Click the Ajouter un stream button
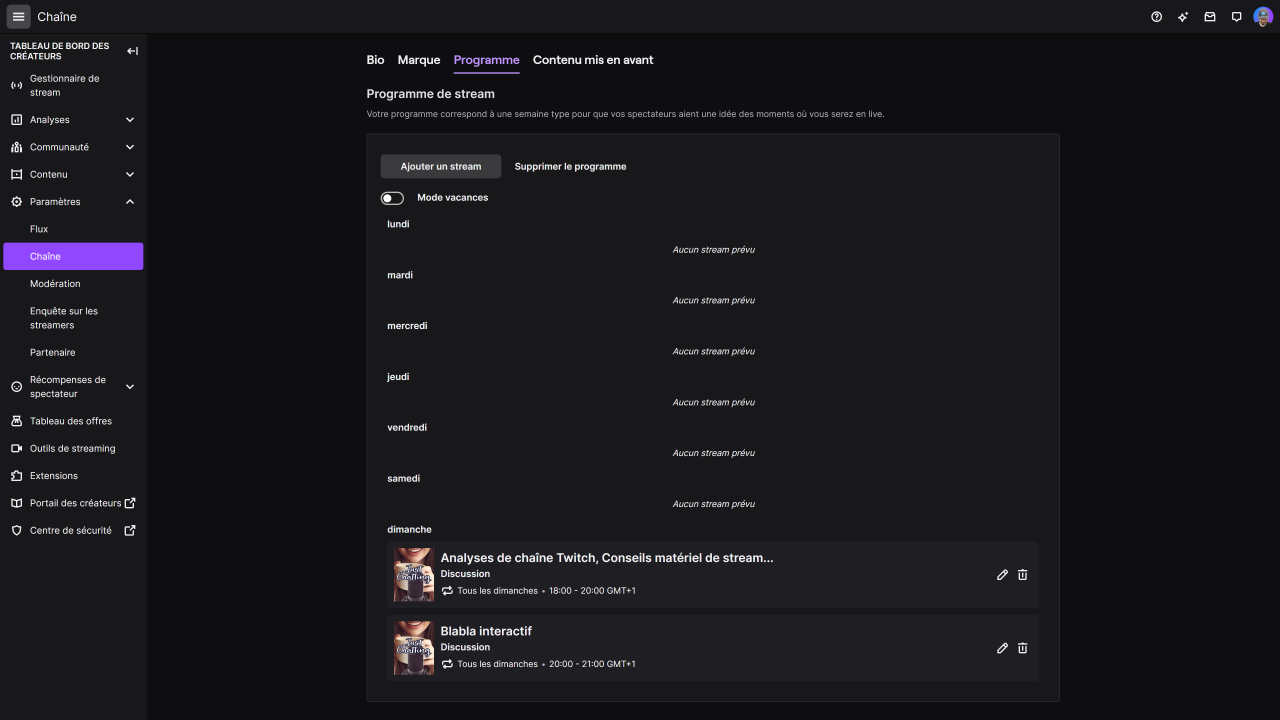This screenshot has height=720, width=1280. 441,167
